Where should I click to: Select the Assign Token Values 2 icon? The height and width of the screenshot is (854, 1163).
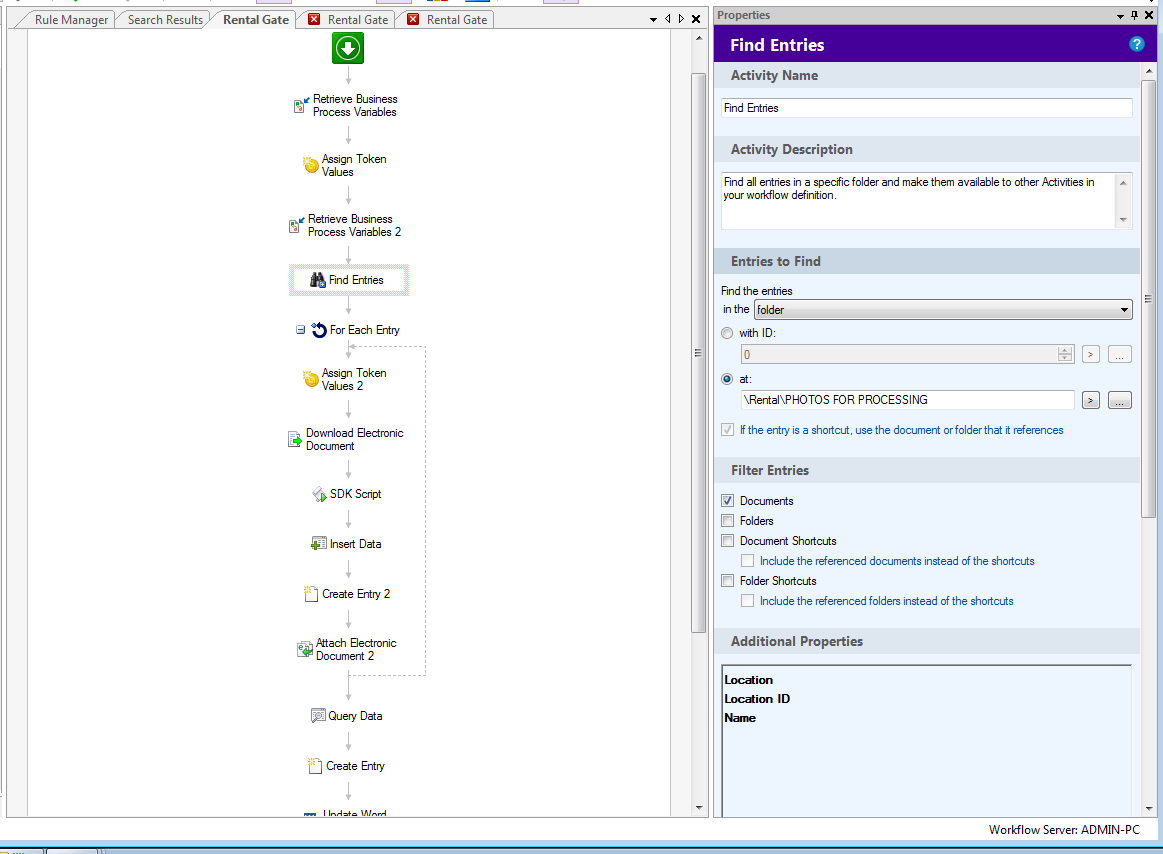coord(311,379)
